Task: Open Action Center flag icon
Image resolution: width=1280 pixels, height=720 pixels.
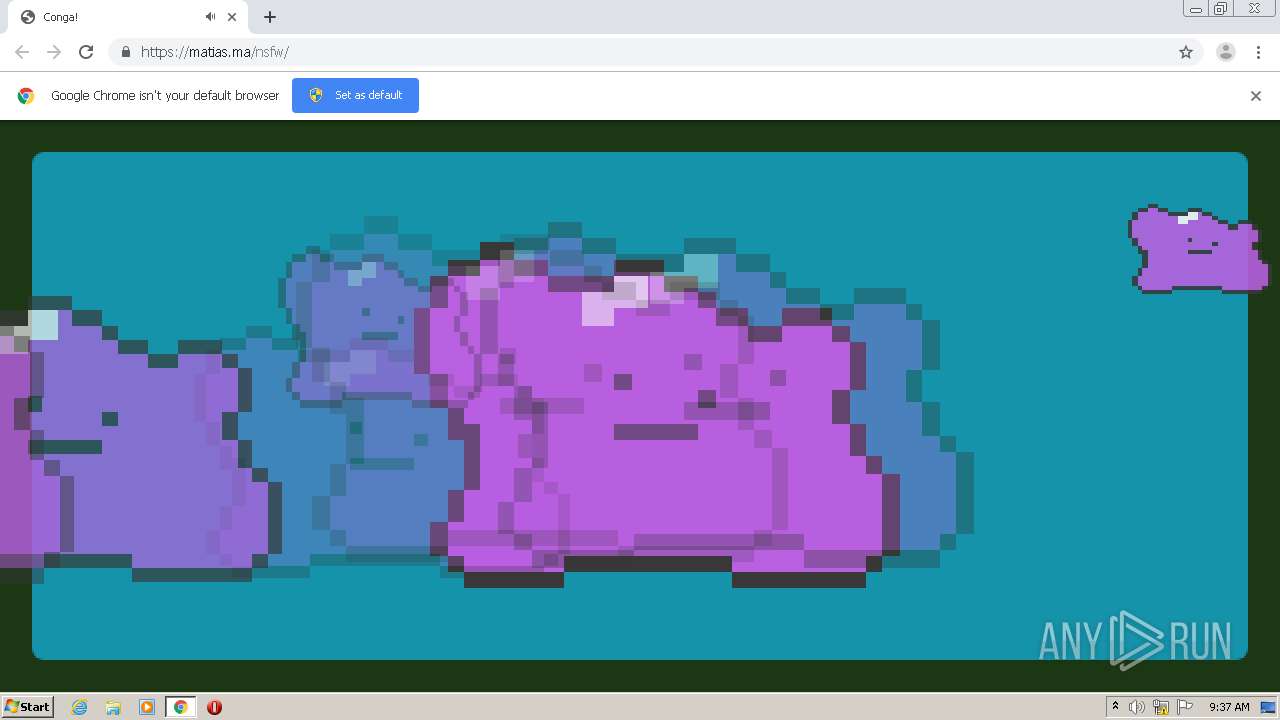Action: (1185, 707)
